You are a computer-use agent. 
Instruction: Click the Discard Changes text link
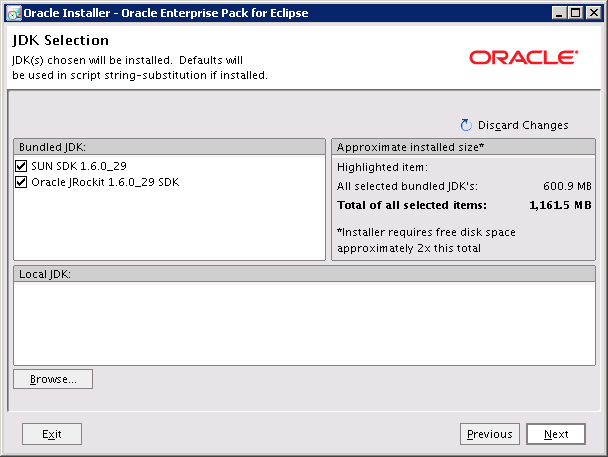[523, 125]
